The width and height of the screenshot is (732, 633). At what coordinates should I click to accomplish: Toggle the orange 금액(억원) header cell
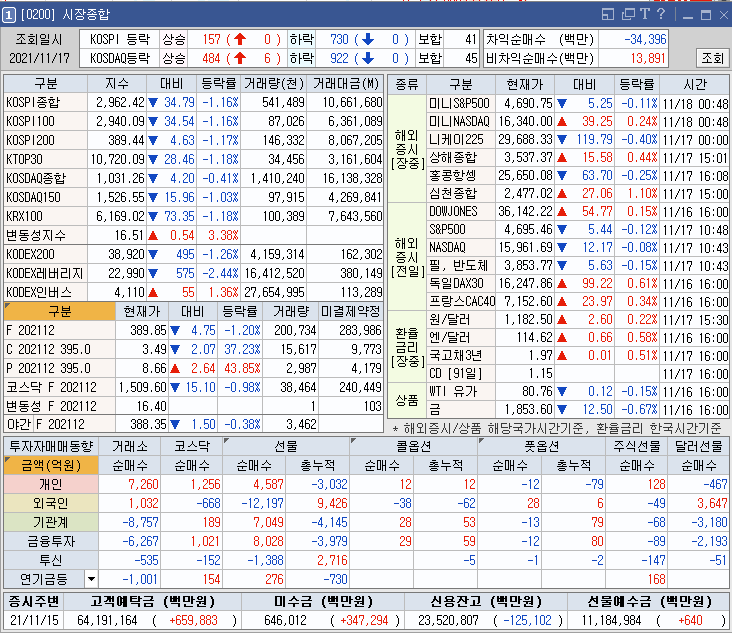51,465
